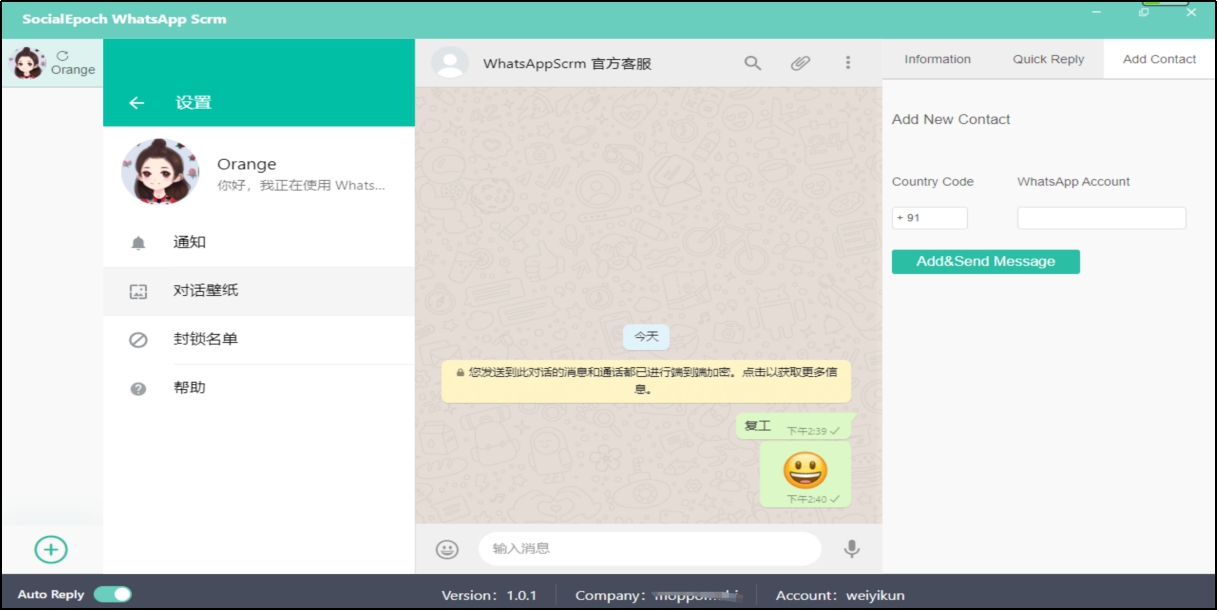
Task: Click the Auto Reply label
Action: pos(51,595)
